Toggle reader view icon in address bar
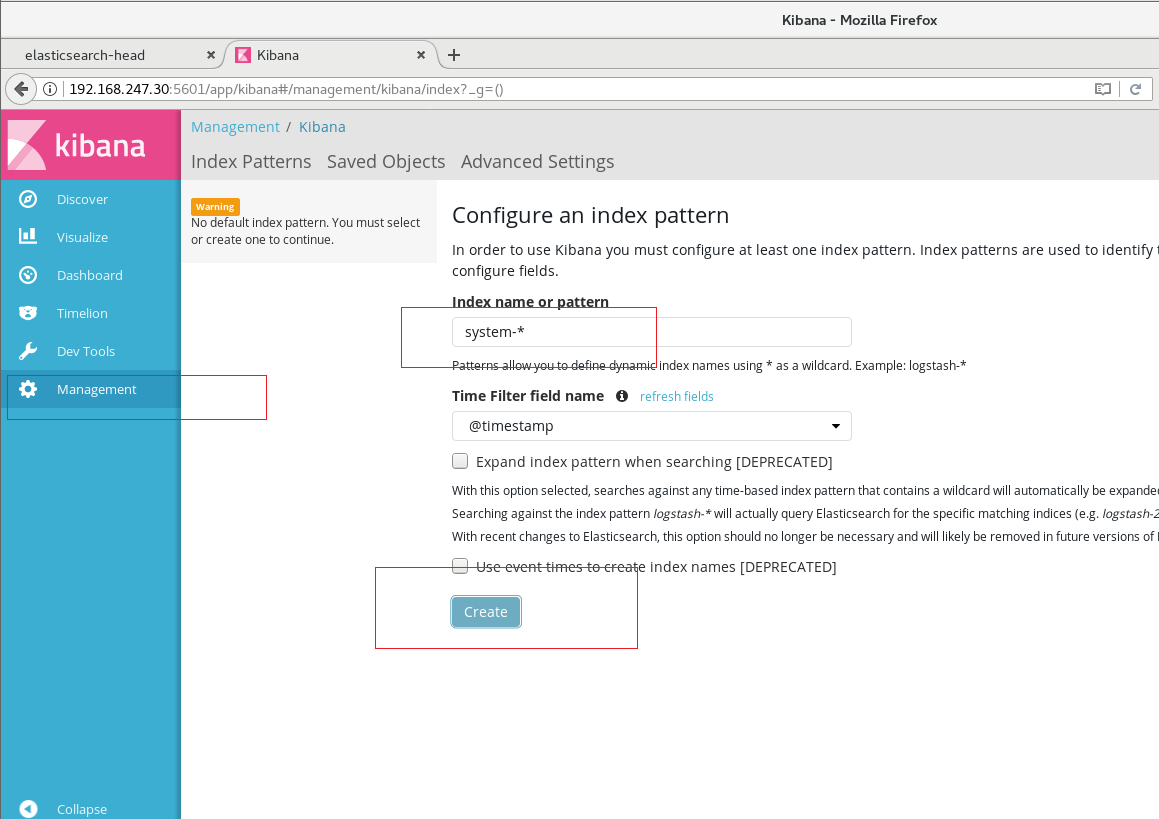Image resolution: width=1159 pixels, height=819 pixels. point(1103,89)
